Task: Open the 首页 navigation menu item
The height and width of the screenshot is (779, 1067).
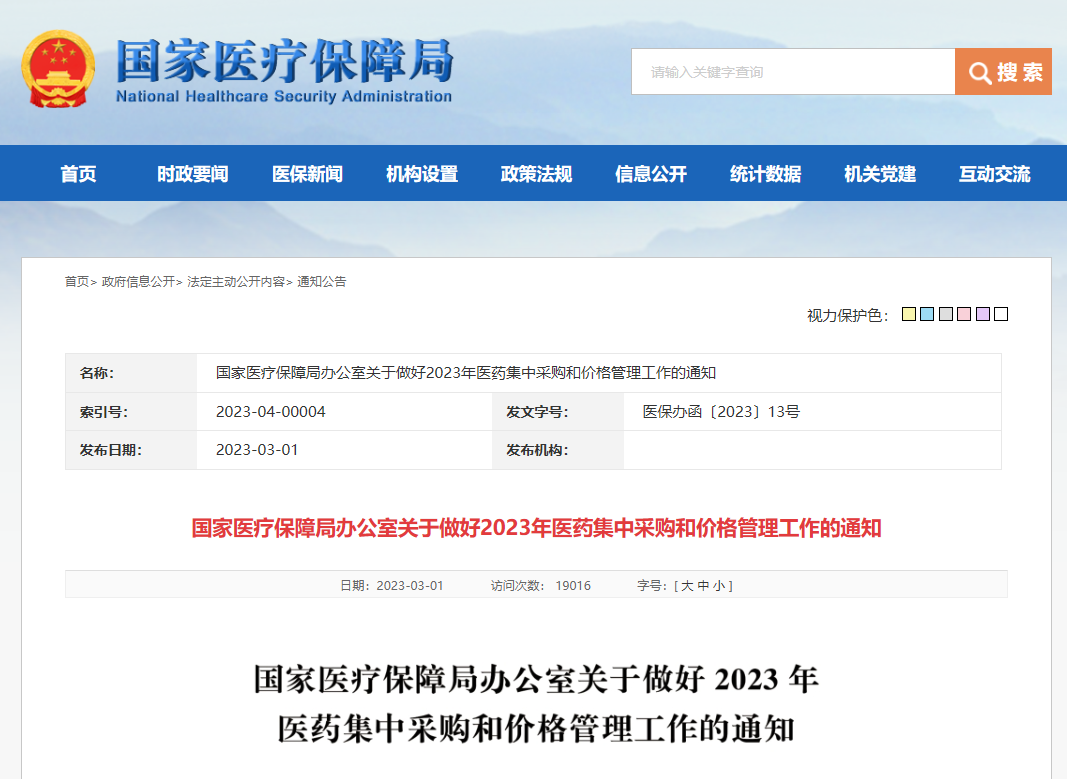Action: click(x=78, y=173)
